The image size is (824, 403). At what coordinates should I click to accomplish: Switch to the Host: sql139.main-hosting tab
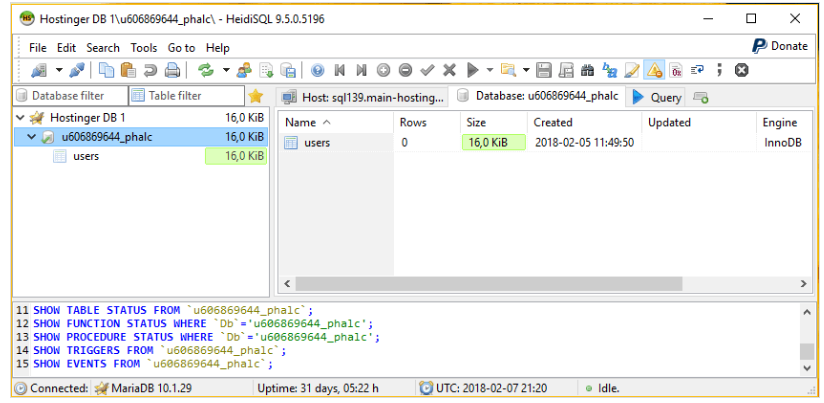[x=362, y=97]
